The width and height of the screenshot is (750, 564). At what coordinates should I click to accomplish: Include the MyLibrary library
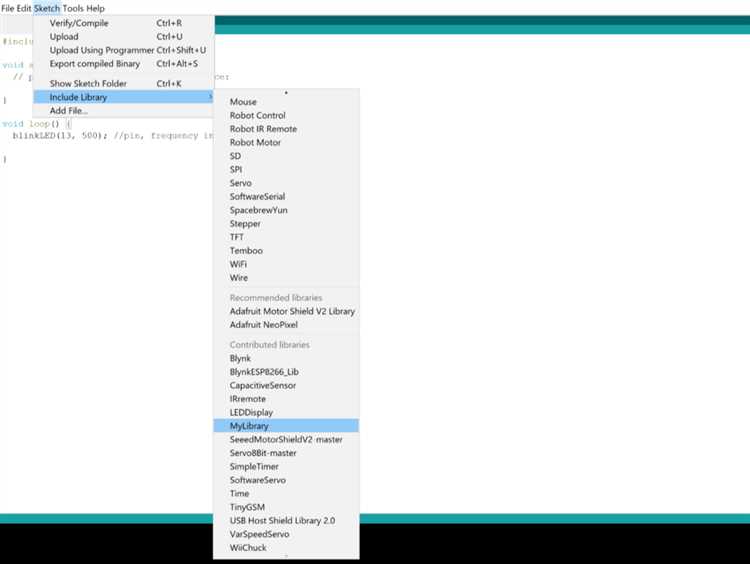(x=249, y=426)
